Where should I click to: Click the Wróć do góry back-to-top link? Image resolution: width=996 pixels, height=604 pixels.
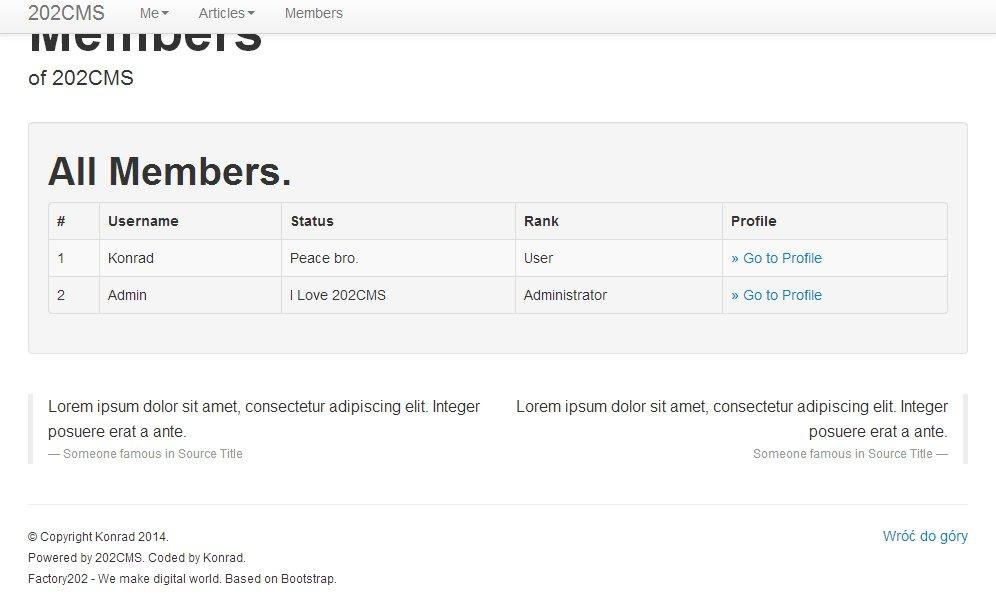tap(924, 536)
